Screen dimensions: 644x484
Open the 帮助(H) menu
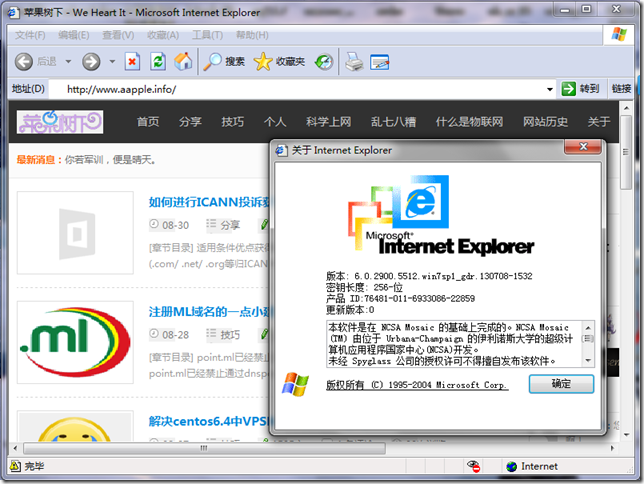pyautogui.click(x=250, y=35)
